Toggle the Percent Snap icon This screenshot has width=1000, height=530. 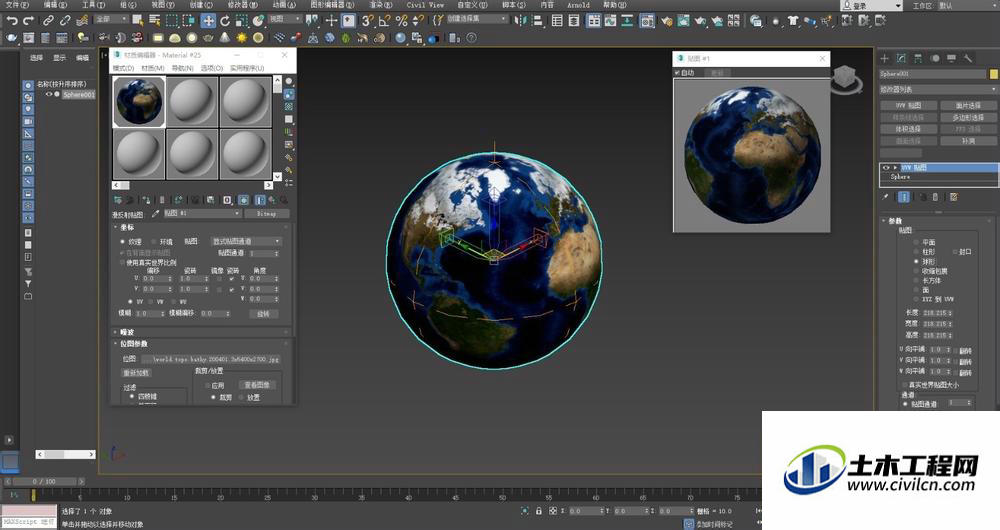(401, 21)
